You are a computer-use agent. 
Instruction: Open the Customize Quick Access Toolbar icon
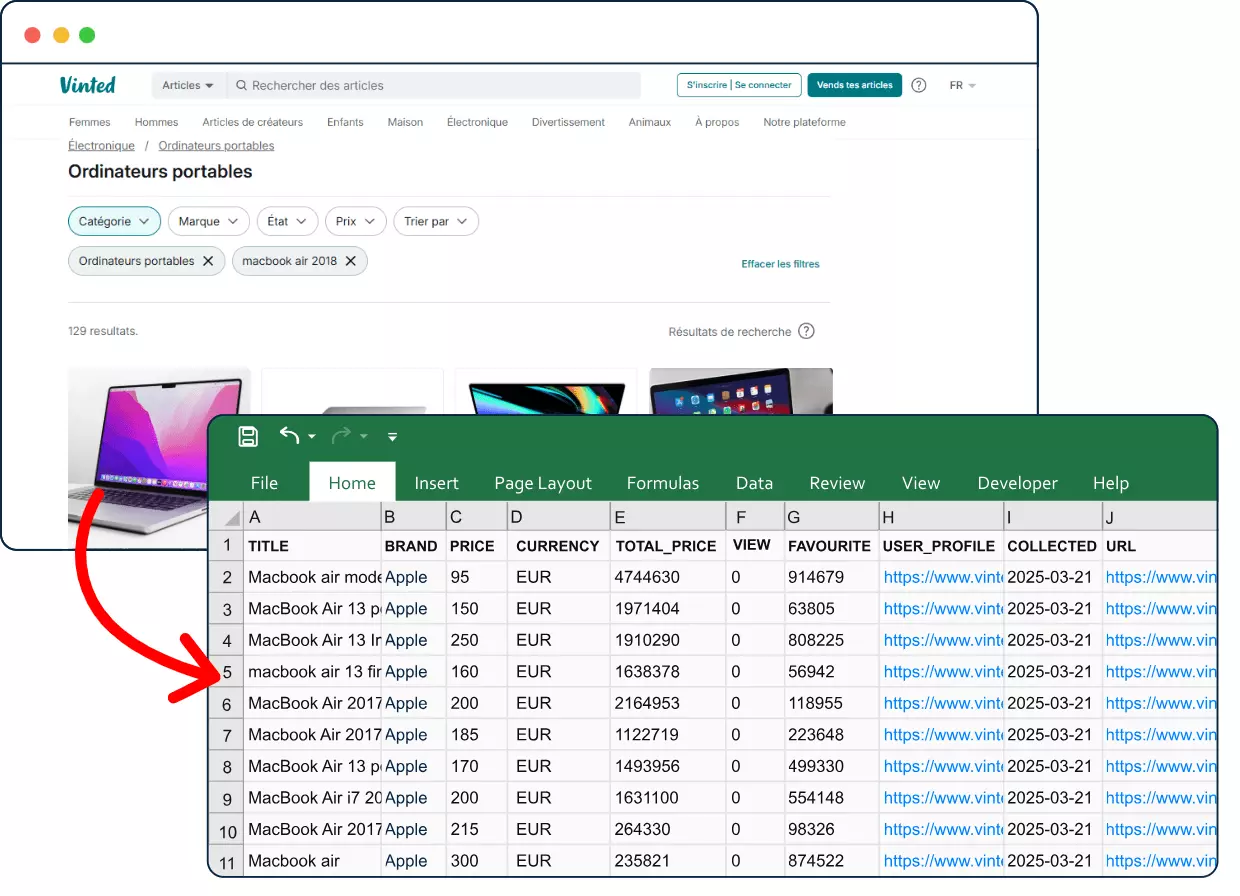[x=392, y=436]
